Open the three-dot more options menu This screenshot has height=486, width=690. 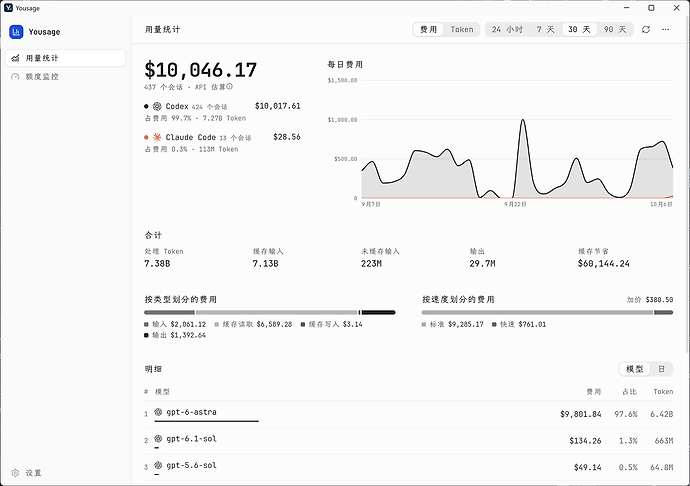[665, 29]
